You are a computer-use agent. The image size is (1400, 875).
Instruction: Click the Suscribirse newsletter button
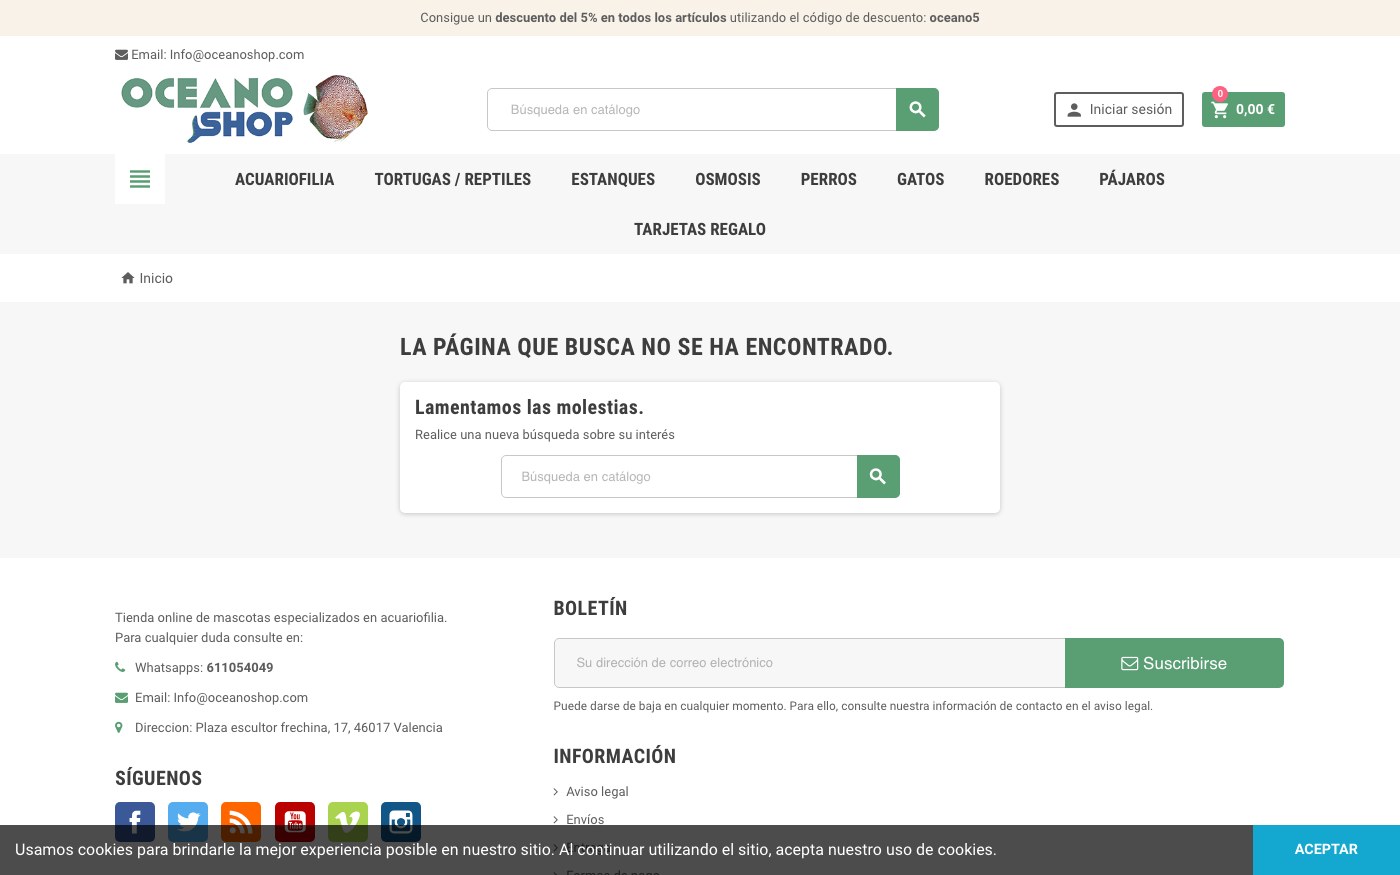(1174, 663)
